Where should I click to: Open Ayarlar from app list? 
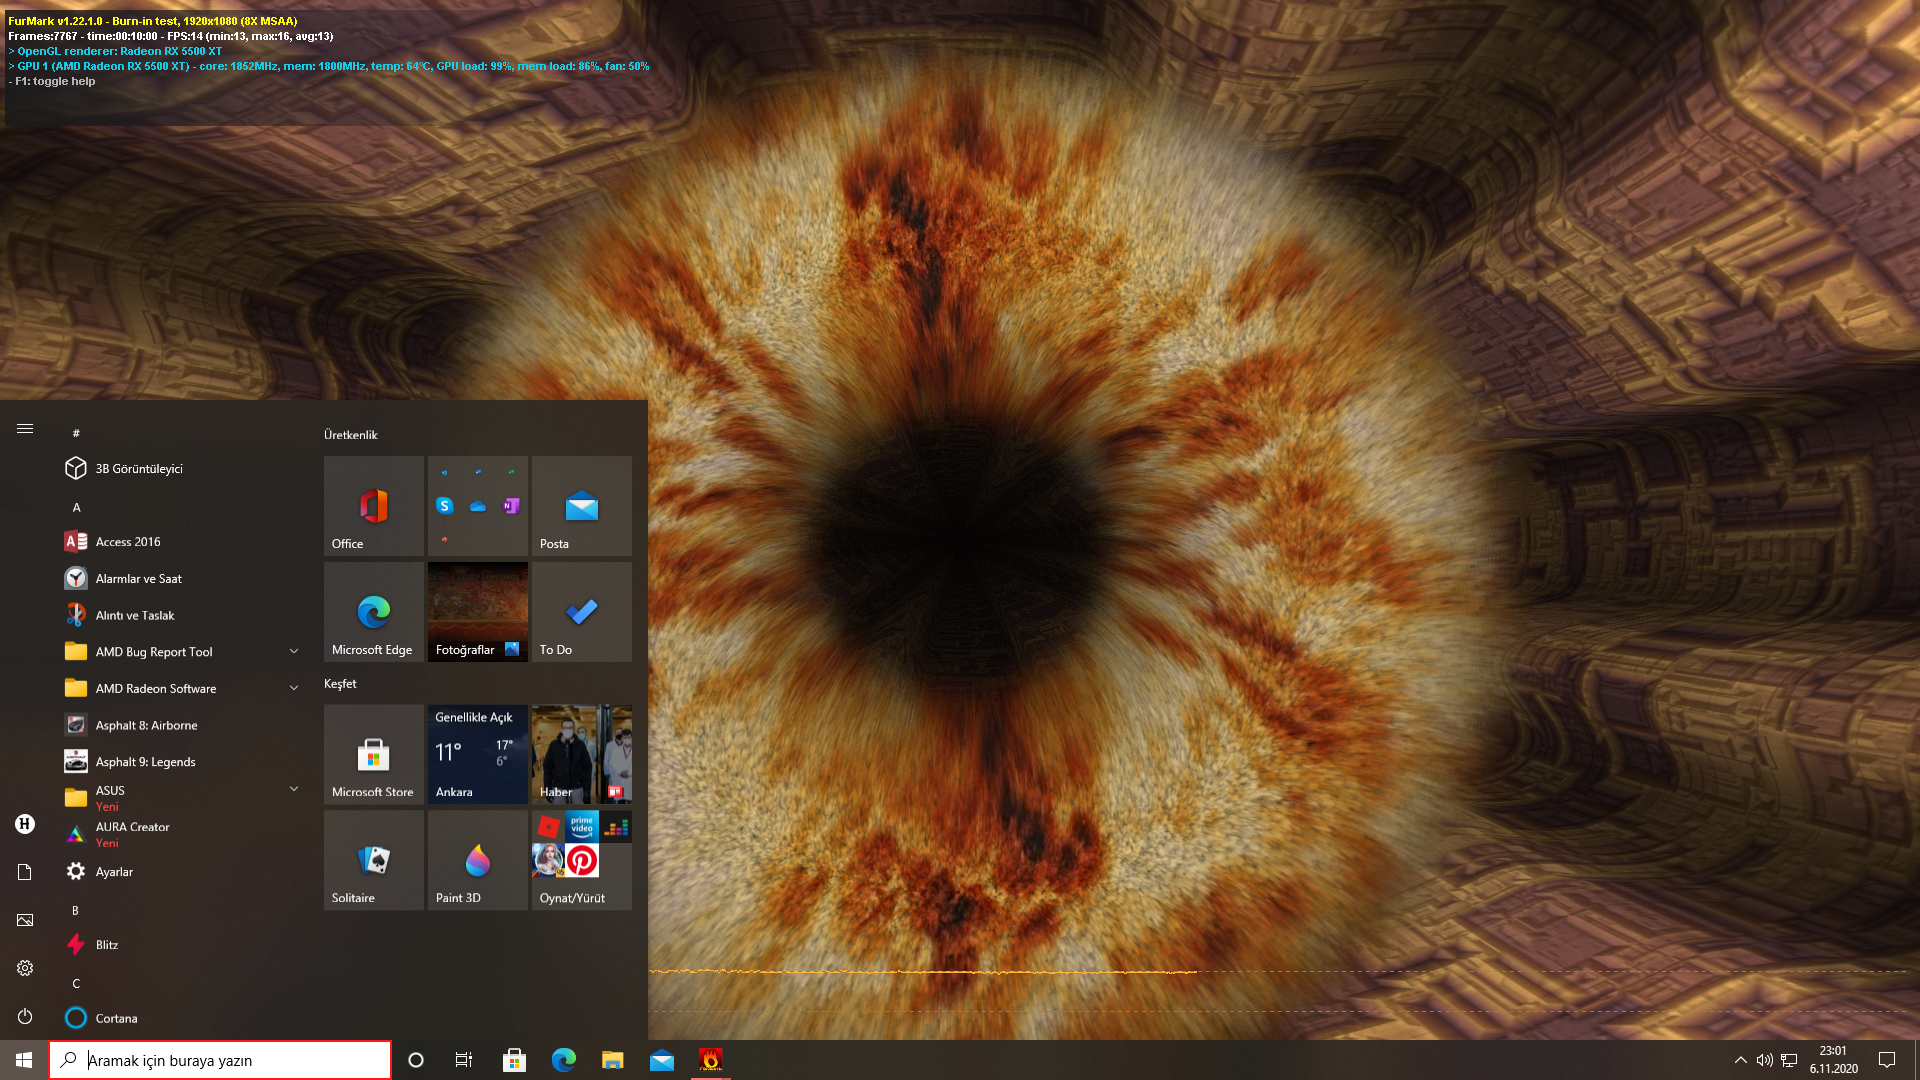coord(114,872)
